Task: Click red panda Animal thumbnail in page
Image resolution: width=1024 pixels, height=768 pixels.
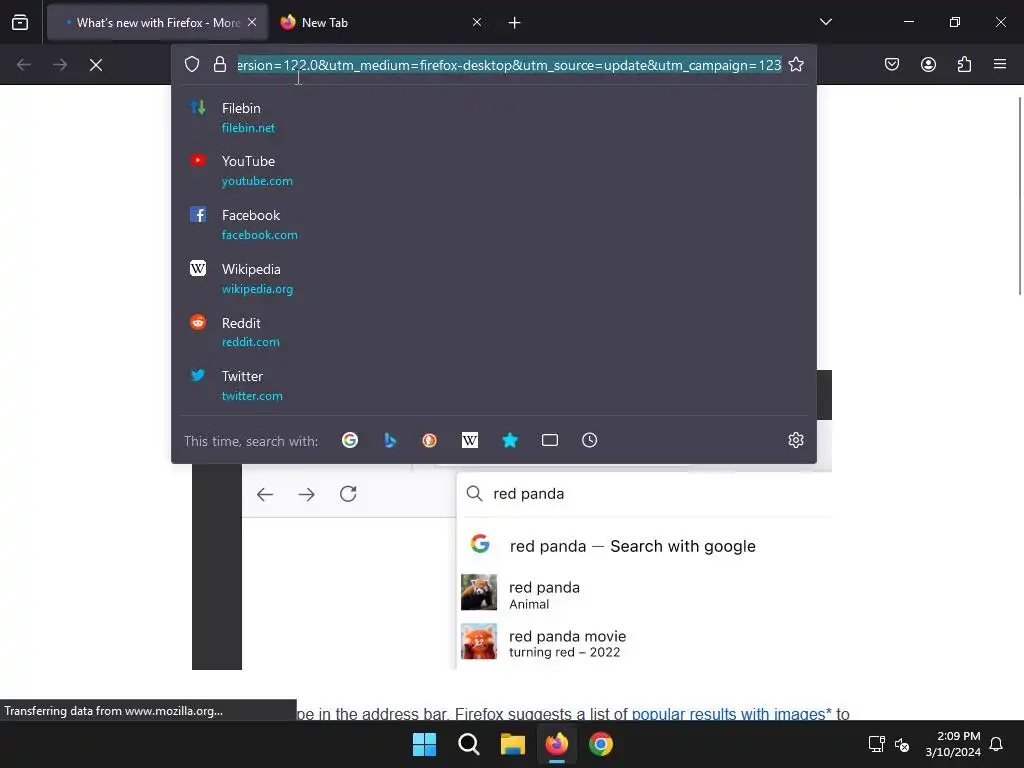Action: (479, 592)
